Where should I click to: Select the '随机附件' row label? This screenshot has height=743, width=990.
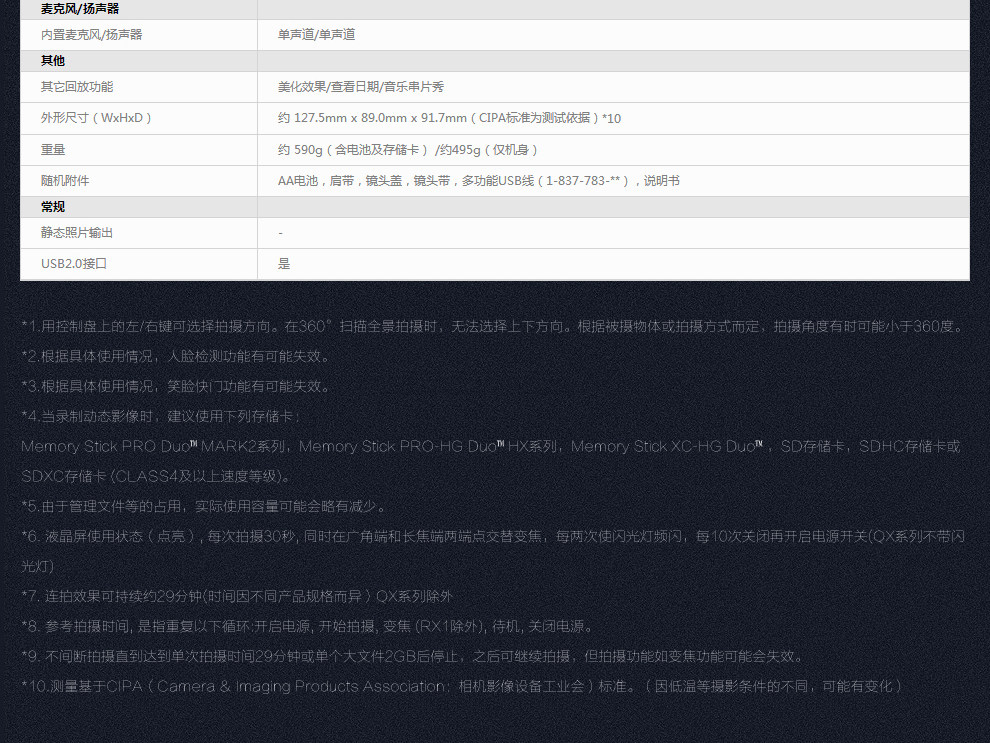tap(65, 181)
